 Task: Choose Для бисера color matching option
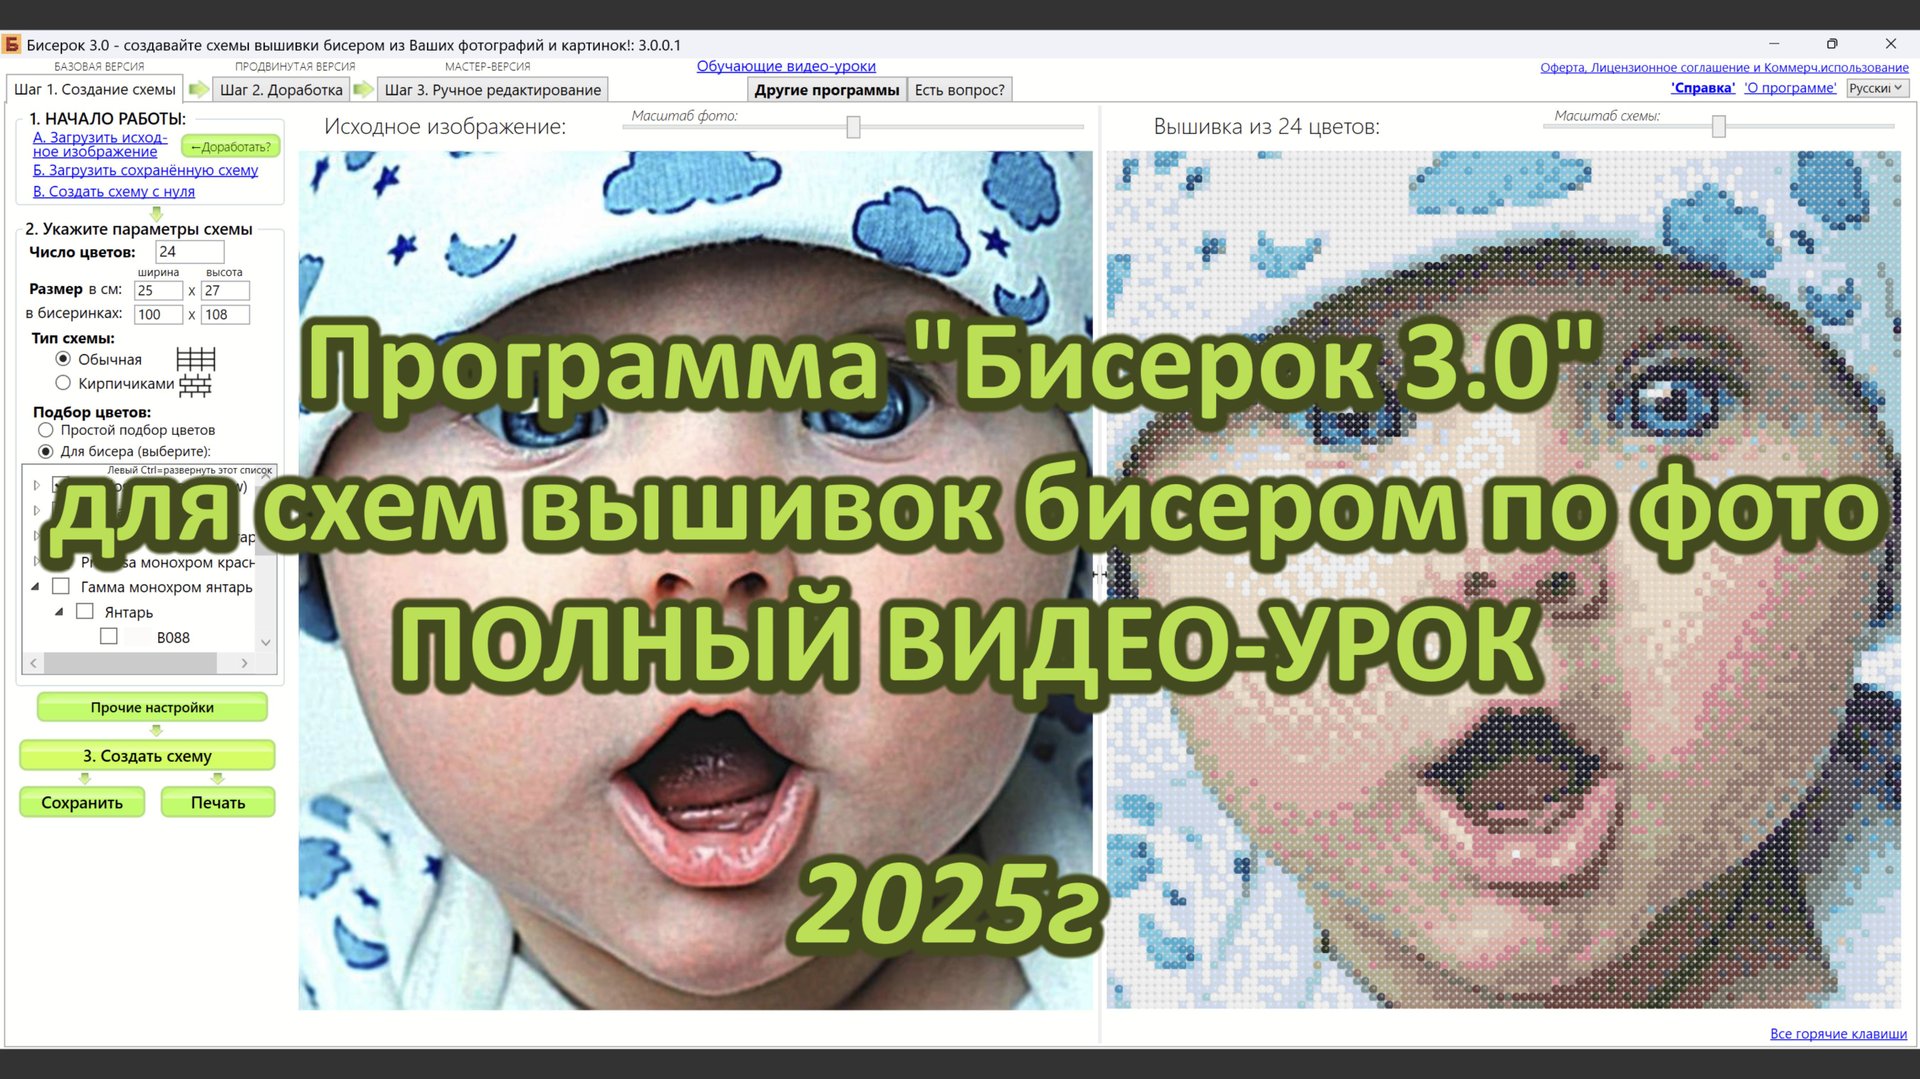pos(46,451)
